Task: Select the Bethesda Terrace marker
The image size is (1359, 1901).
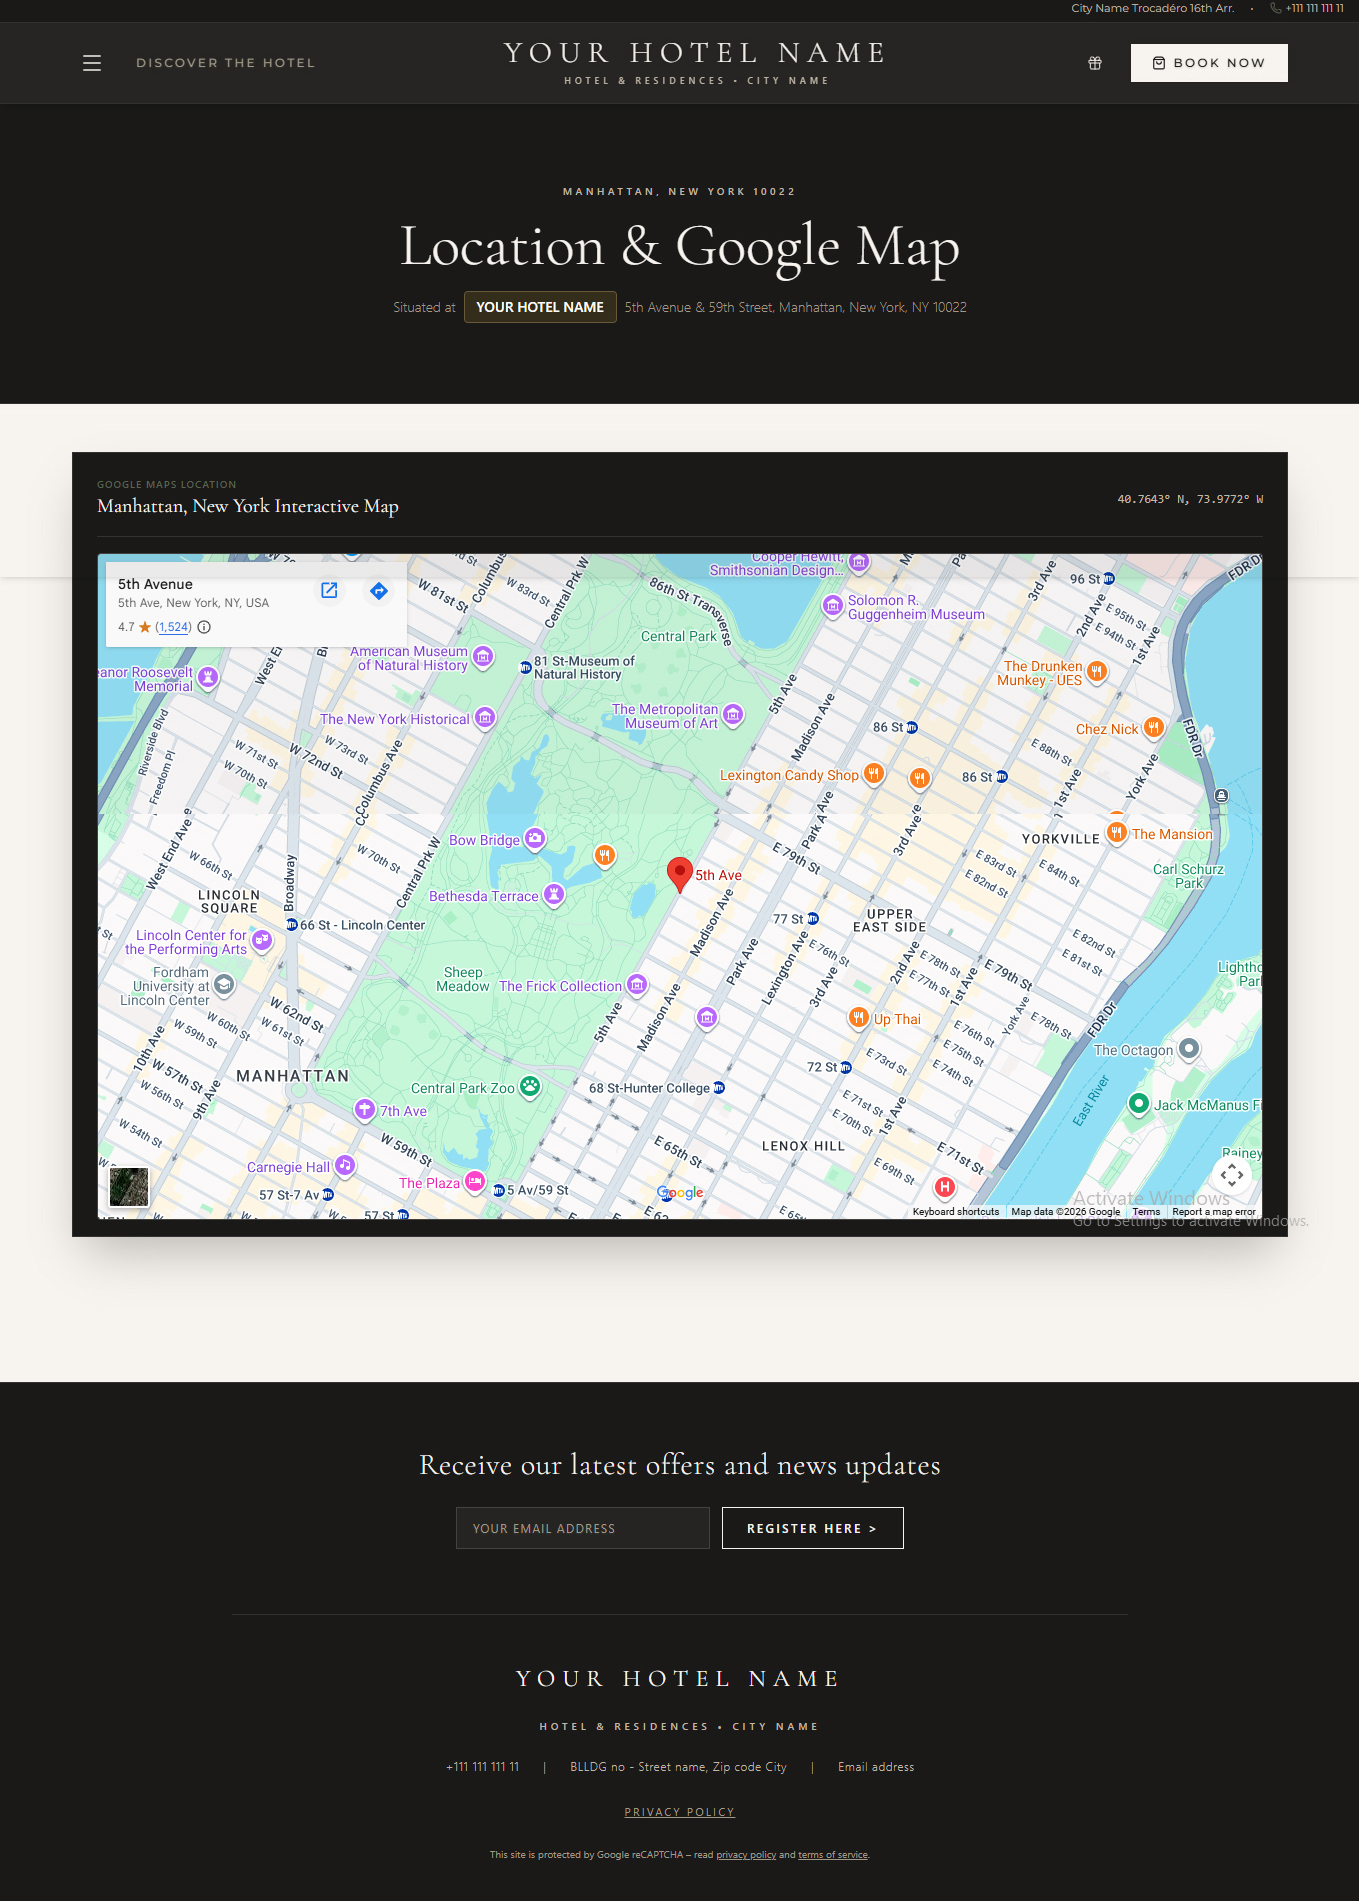Action: point(554,894)
